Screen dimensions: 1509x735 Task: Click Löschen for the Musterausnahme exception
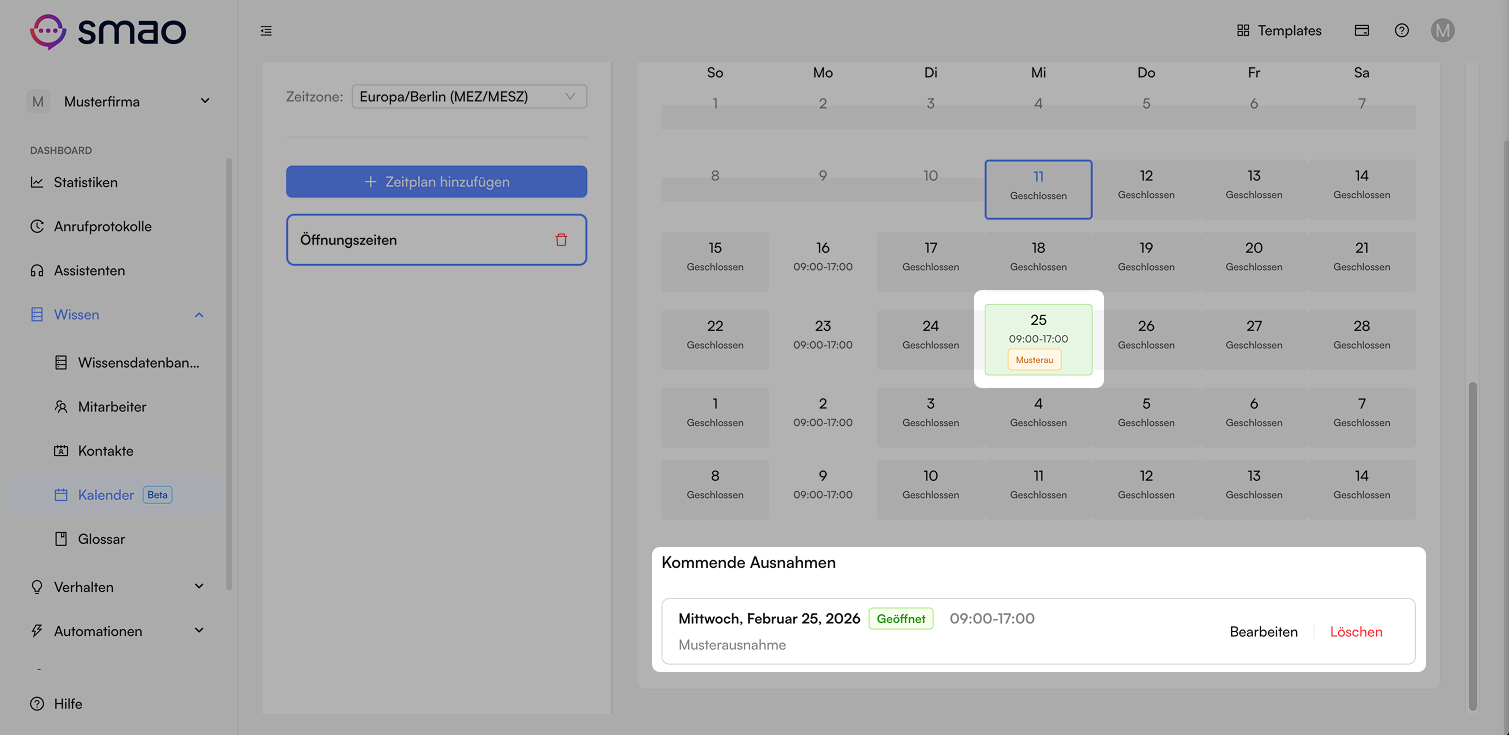(1356, 632)
